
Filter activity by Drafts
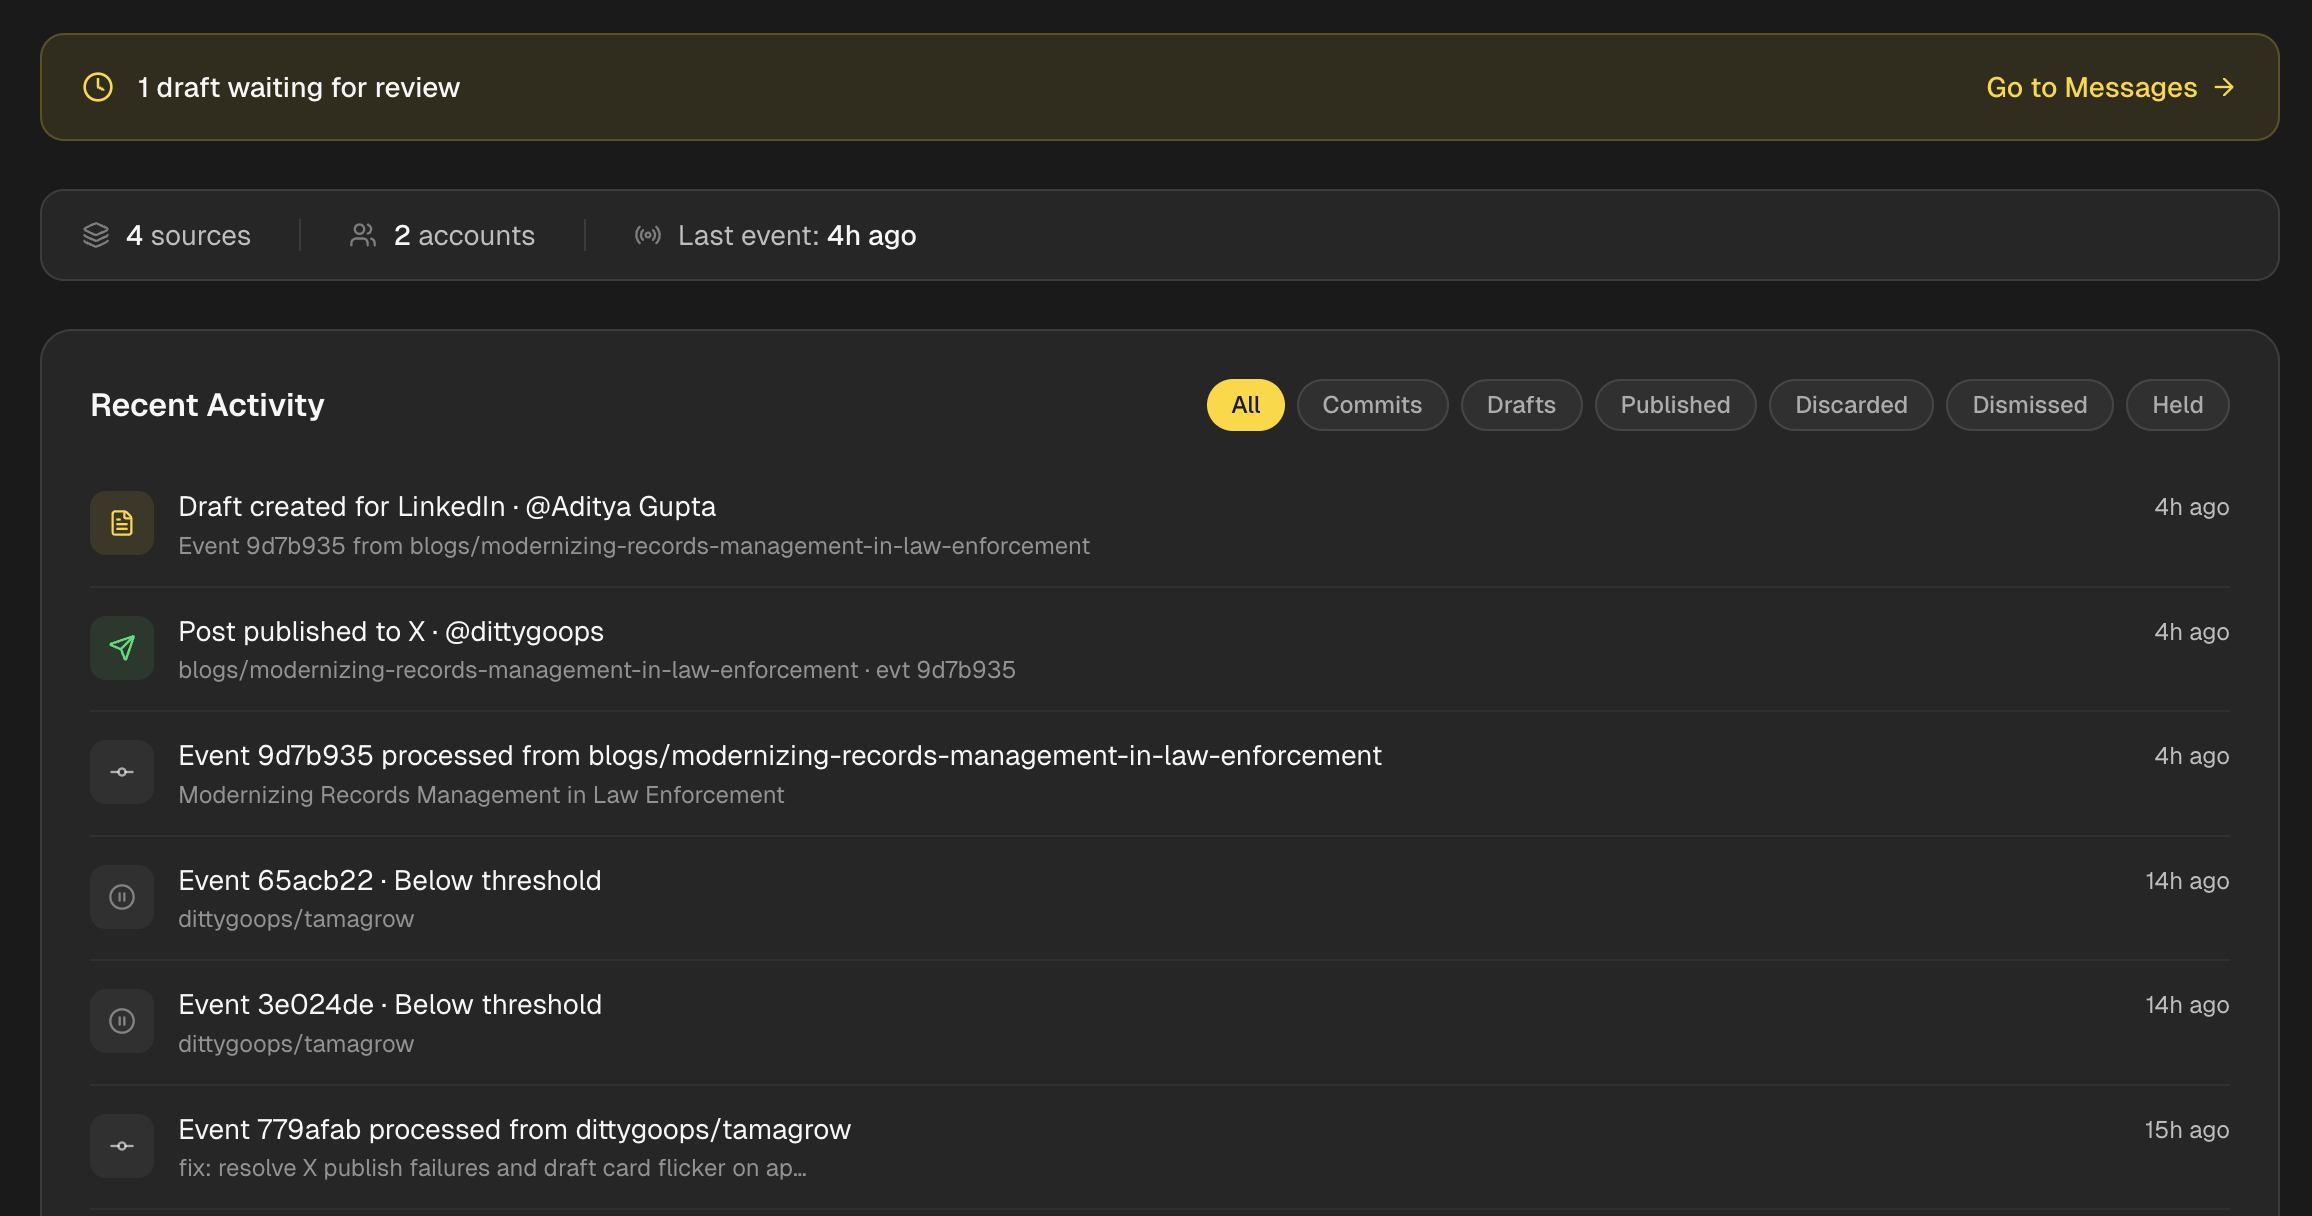1521,405
